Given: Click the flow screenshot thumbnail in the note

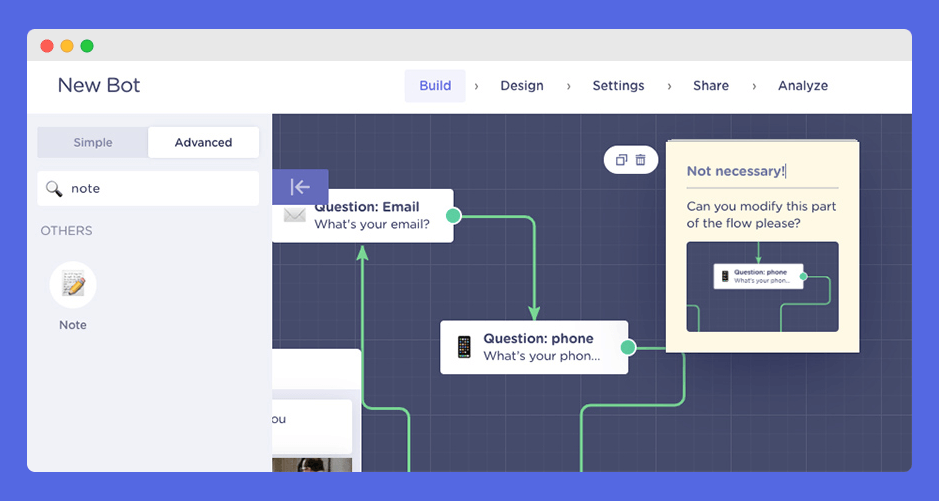Looking at the screenshot, I should point(762,287).
